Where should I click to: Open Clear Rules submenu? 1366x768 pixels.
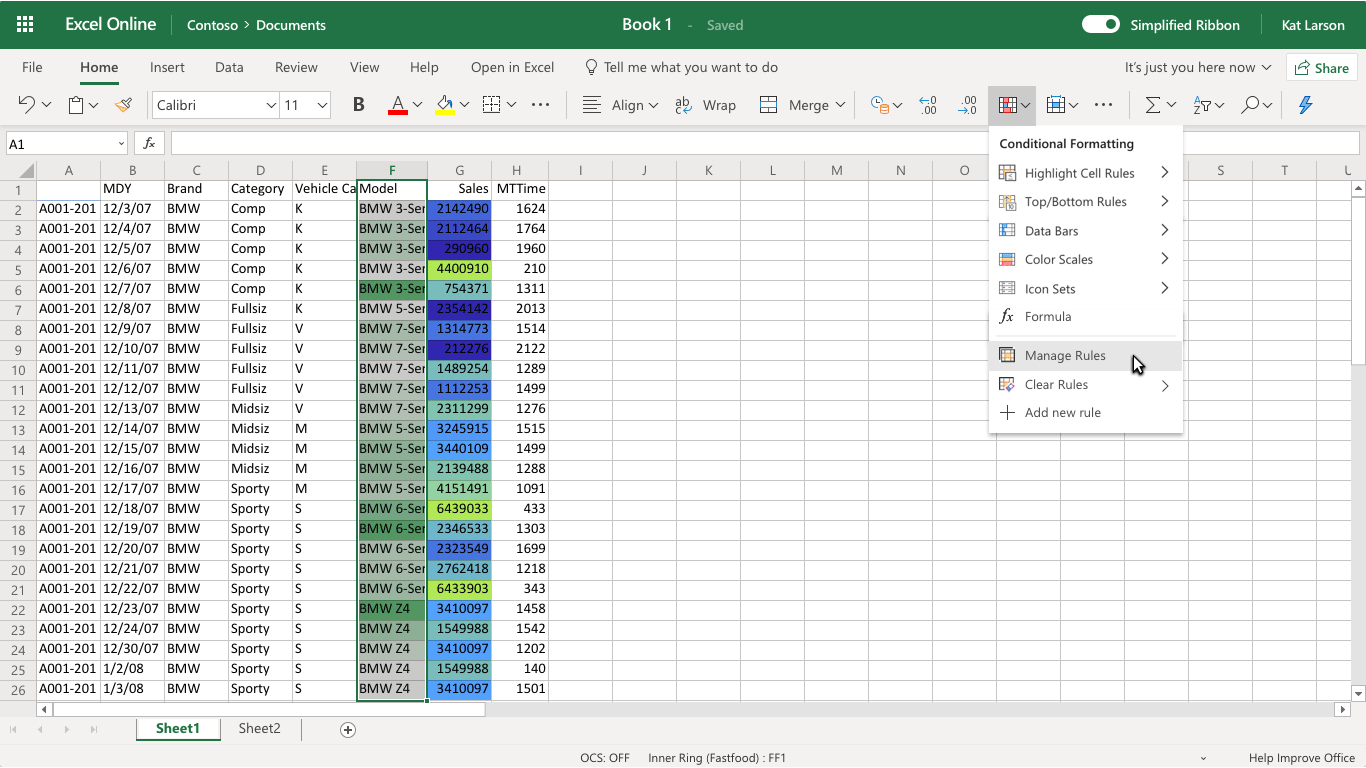[x=1085, y=384]
